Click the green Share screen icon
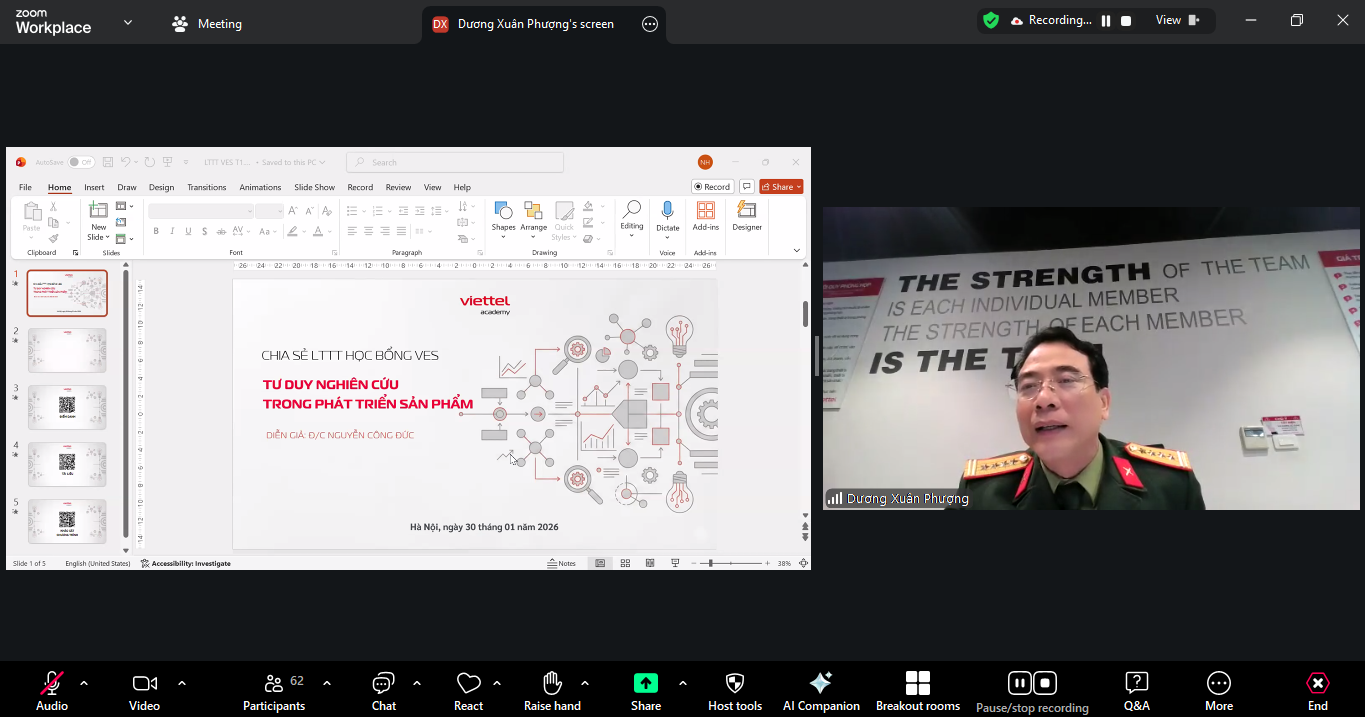Image resolution: width=1365 pixels, height=717 pixels. pos(646,683)
